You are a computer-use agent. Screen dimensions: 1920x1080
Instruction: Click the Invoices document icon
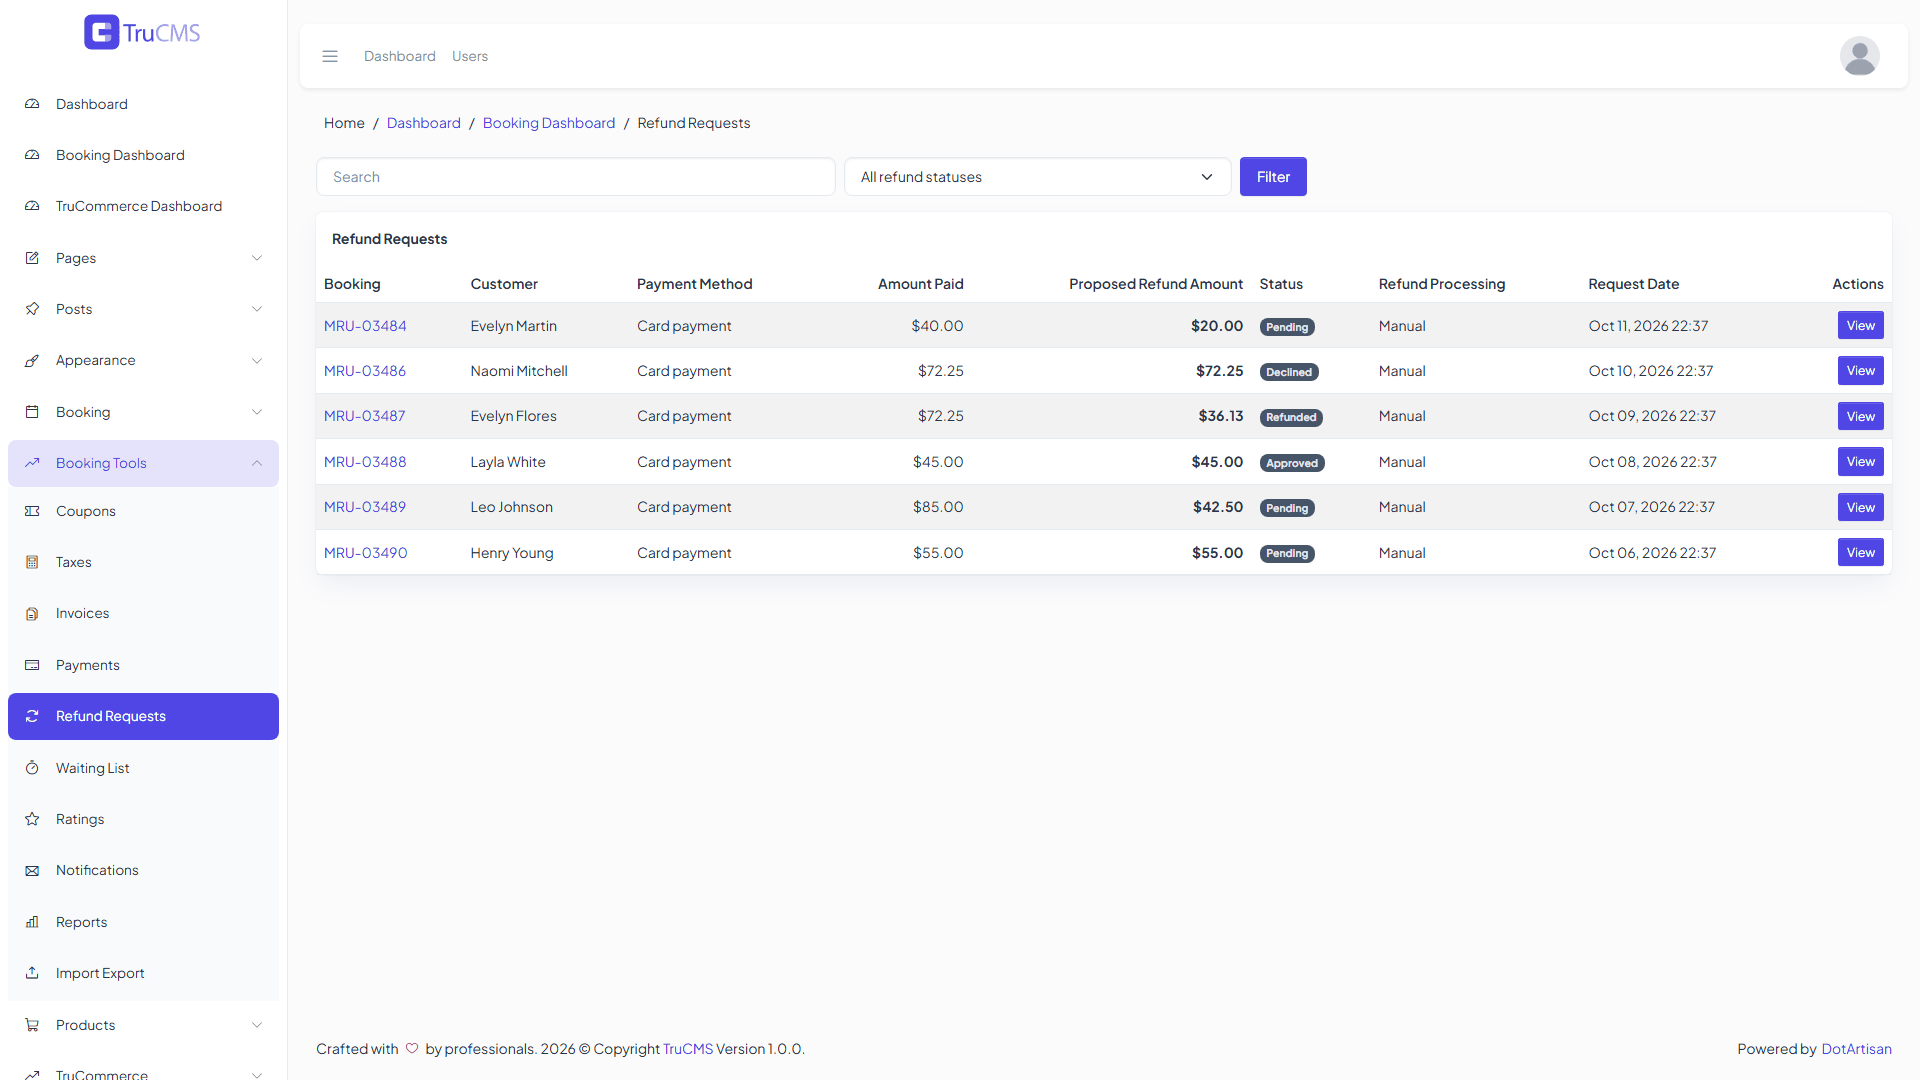tap(32, 614)
